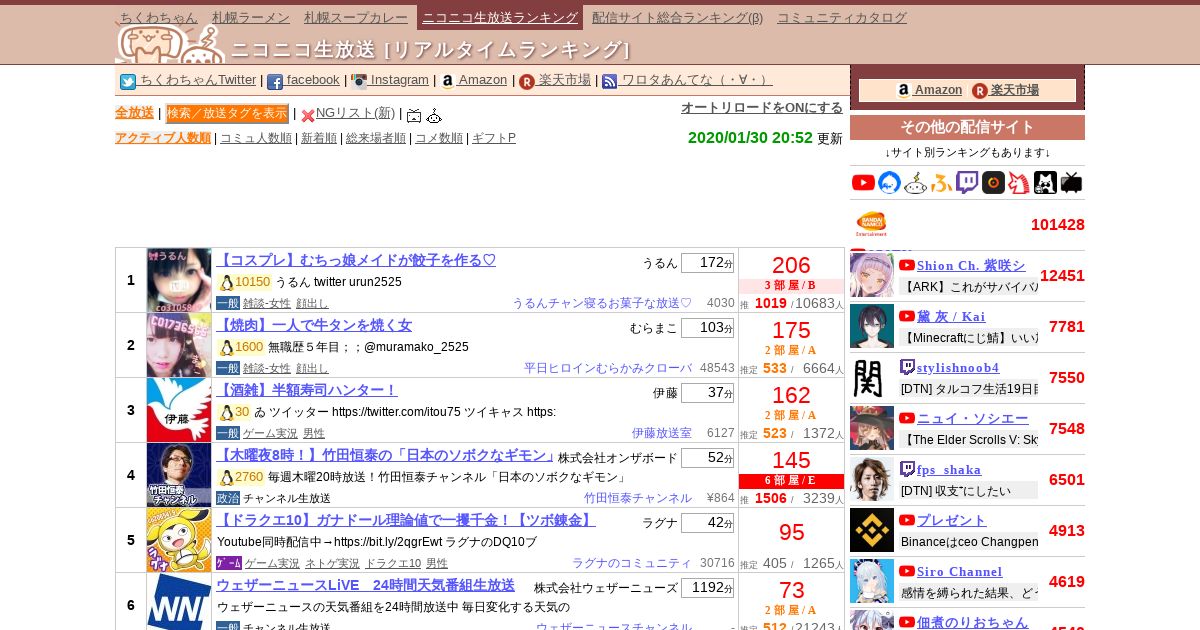Click the small TV icon after NGリスト
1200x630 pixels.
tap(414, 116)
